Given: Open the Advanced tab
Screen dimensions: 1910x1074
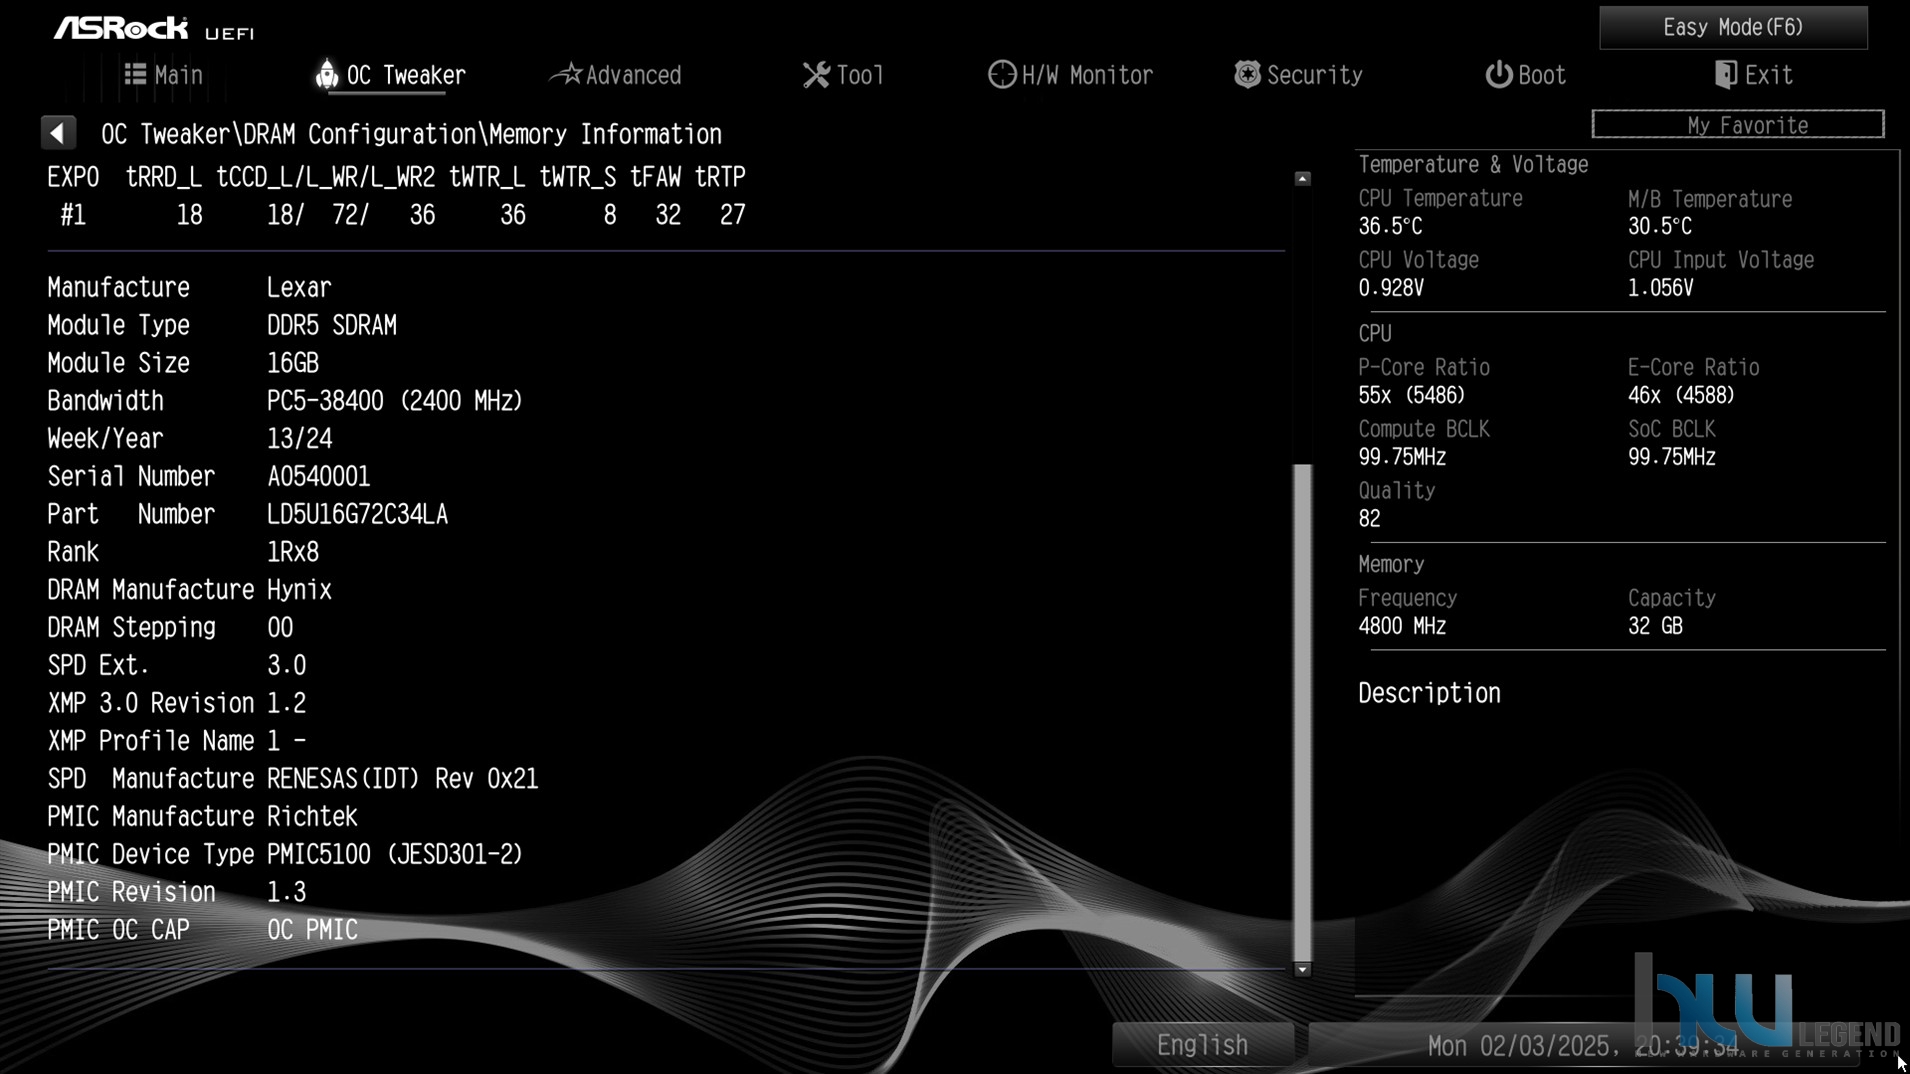Looking at the screenshot, I should [616, 75].
